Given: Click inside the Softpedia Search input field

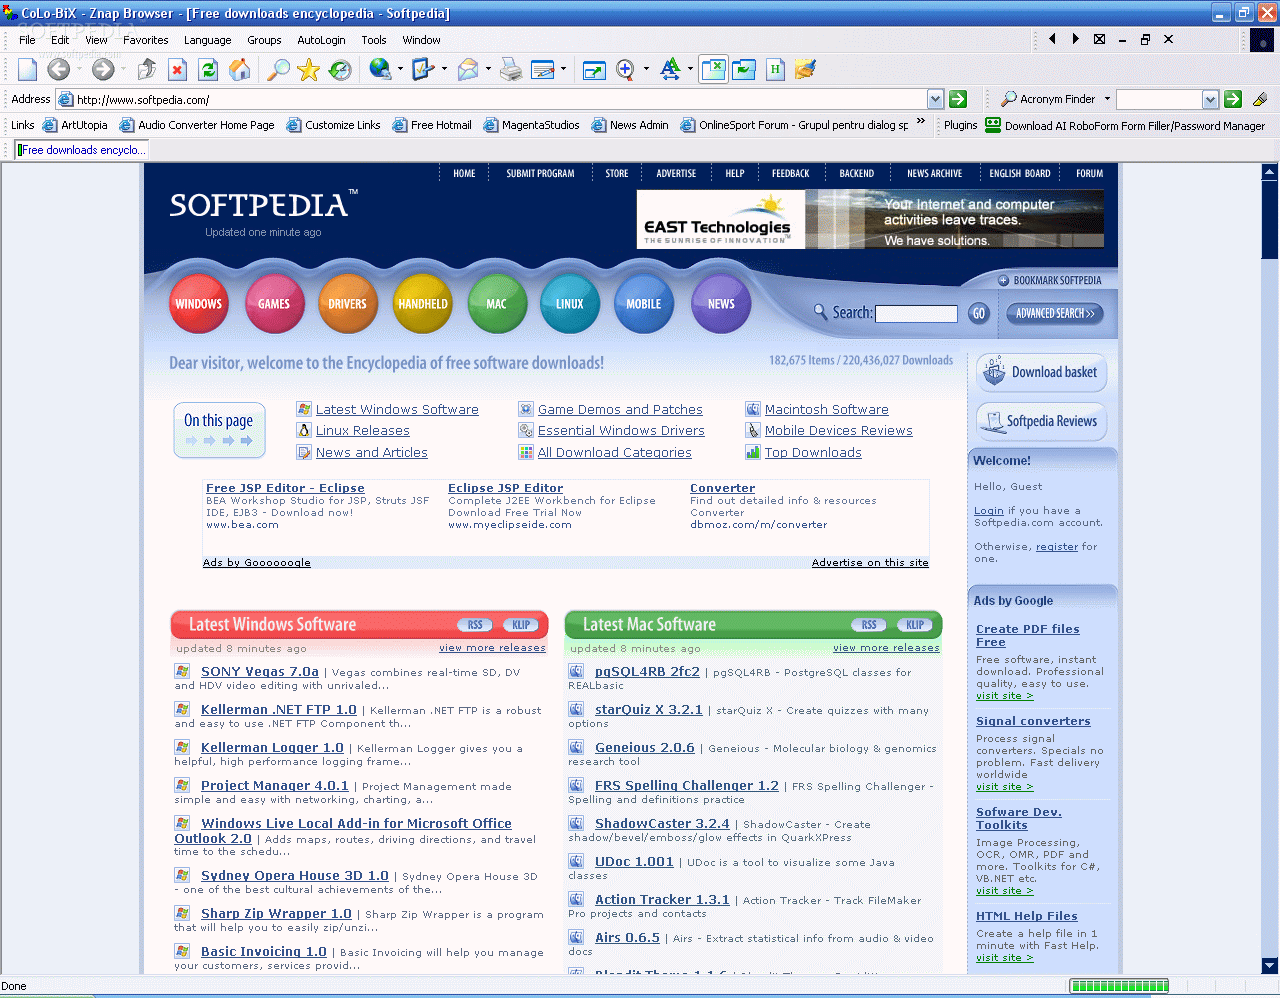Looking at the screenshot, I should [x=916, y=314].
